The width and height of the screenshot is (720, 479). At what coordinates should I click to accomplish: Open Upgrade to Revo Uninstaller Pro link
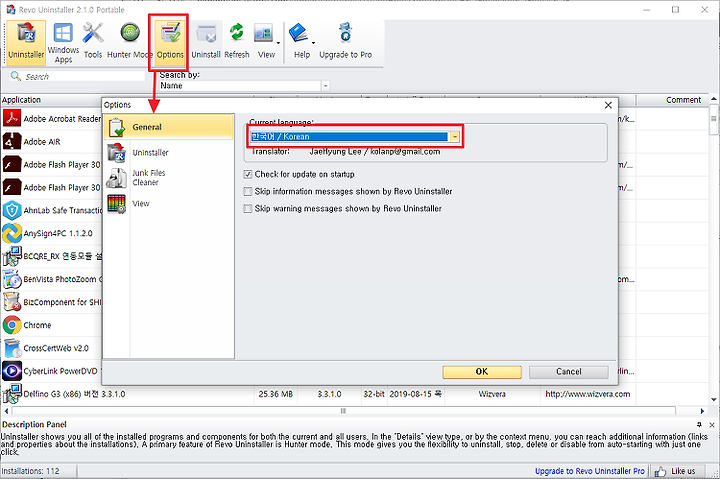pyautogui.click(x=590, y=471)
